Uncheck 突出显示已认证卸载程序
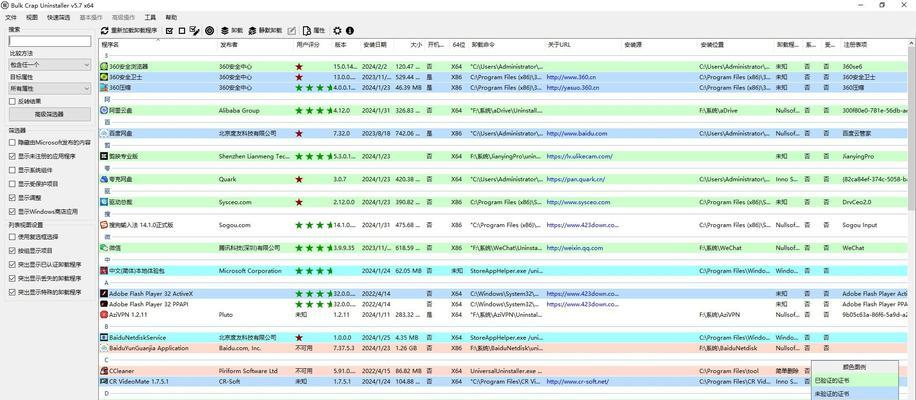The width and height of the screenshot is (916, 400). point(12,265)
